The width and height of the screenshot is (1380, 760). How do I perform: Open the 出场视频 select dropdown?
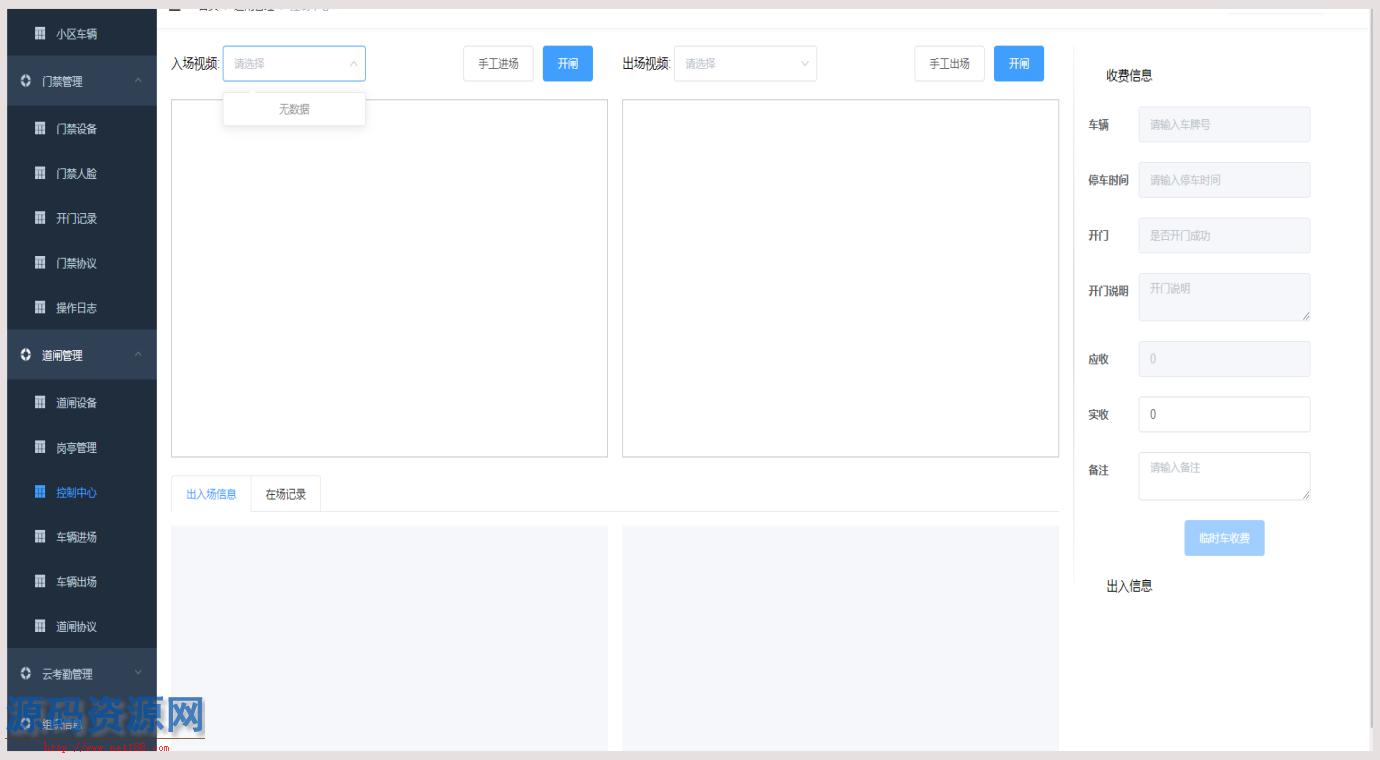[745, 63]
